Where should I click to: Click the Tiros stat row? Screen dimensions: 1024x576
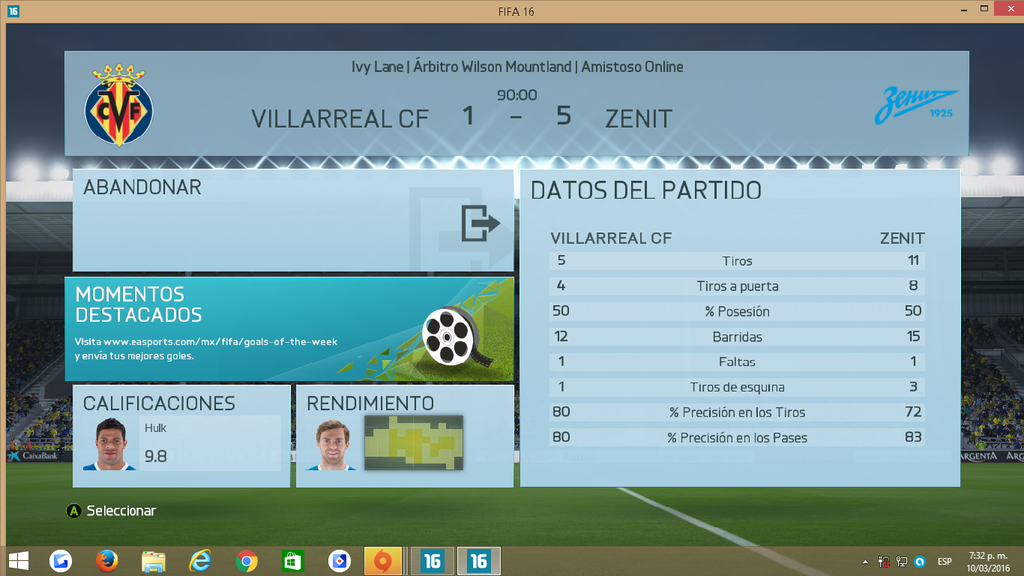[x=737, y=261]
